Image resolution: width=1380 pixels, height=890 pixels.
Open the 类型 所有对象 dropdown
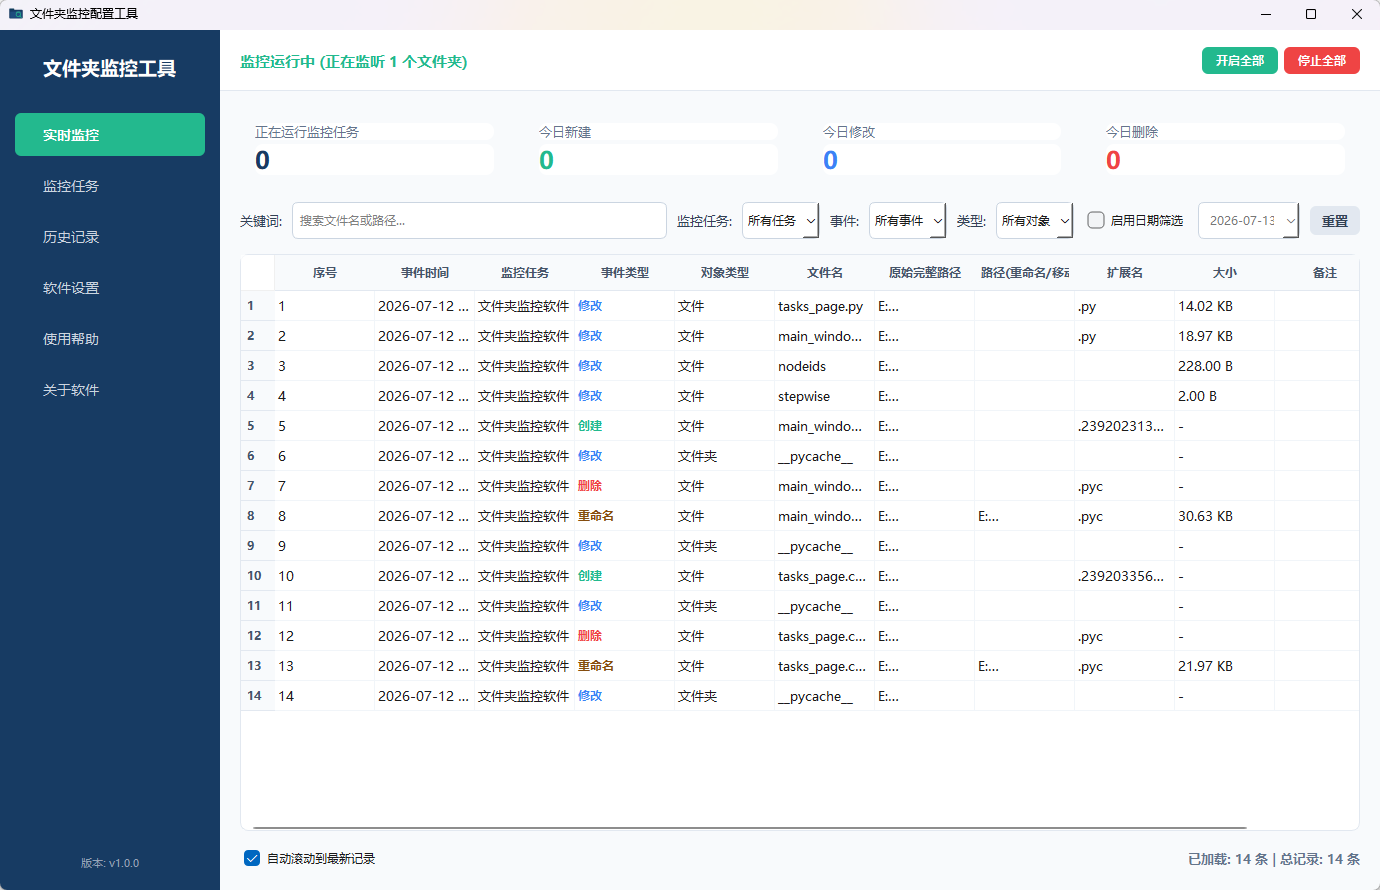click(x=1035, y=221)
